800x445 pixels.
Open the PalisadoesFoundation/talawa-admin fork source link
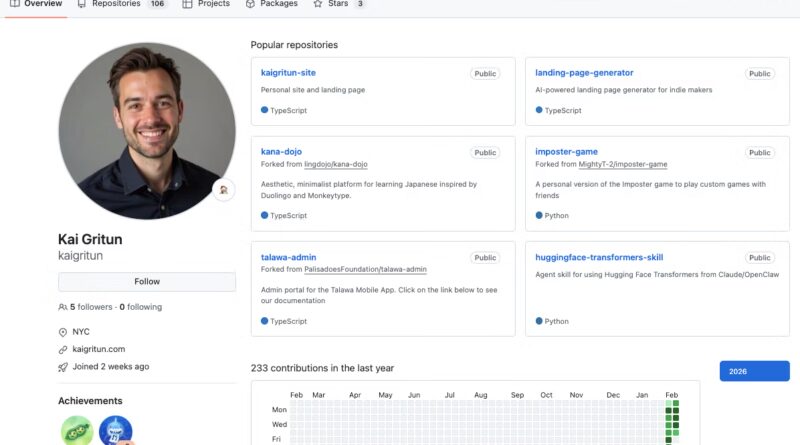point(365,269)
